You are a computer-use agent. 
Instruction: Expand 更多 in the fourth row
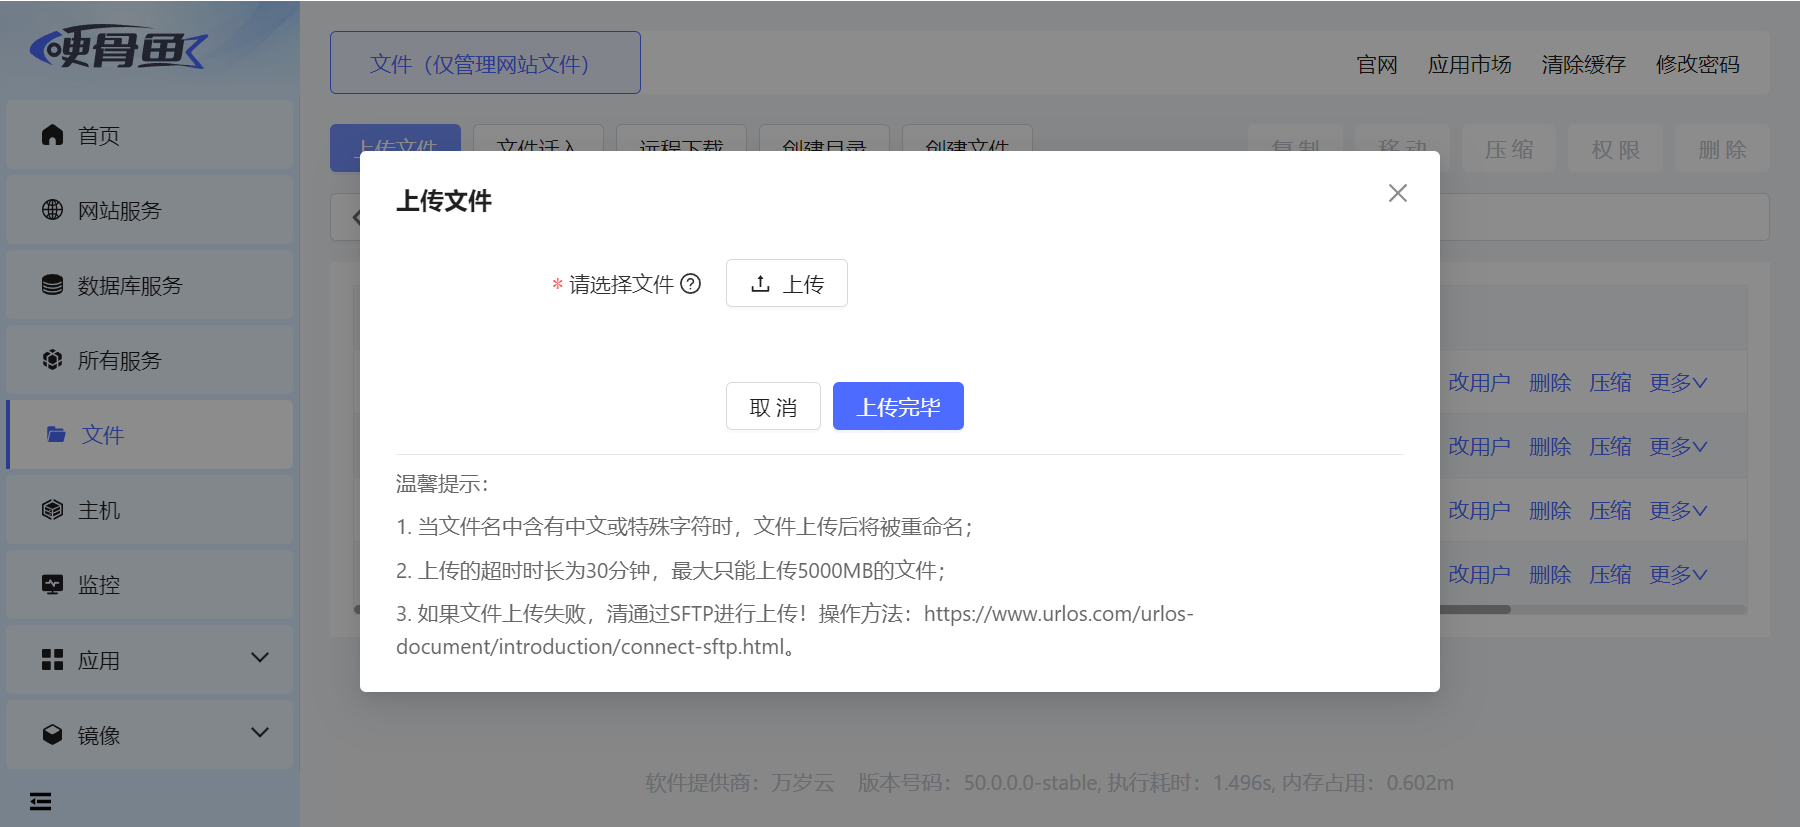[x=1679, y=574]
